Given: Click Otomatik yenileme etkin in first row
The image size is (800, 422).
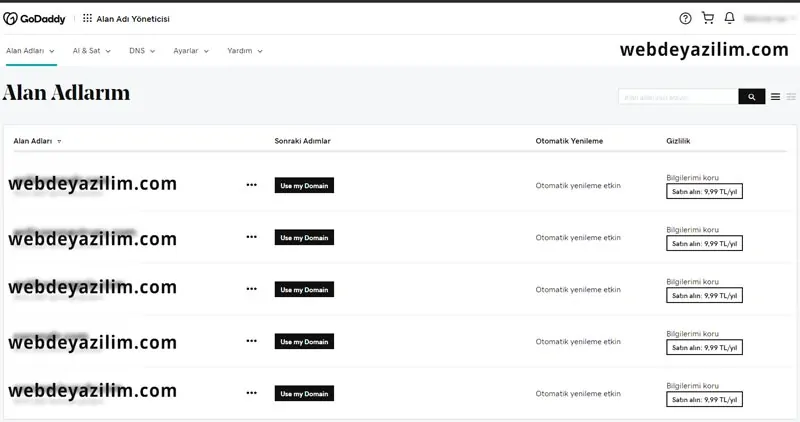Looking at the screenshot, I should click(x=578, y=185).
